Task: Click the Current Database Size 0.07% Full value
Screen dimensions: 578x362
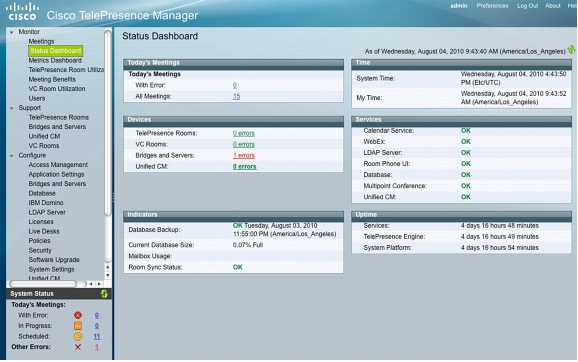Action: pos(248,245)
